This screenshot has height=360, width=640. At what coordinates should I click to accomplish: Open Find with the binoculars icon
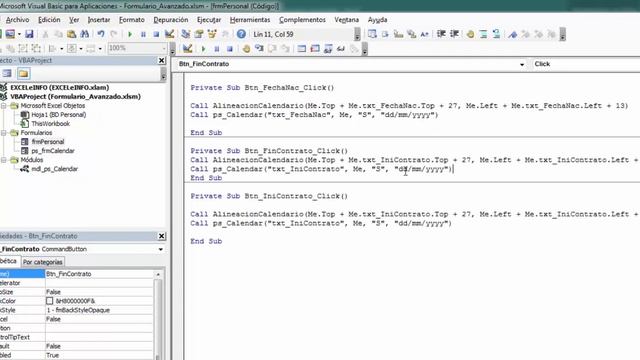[84, 34]
